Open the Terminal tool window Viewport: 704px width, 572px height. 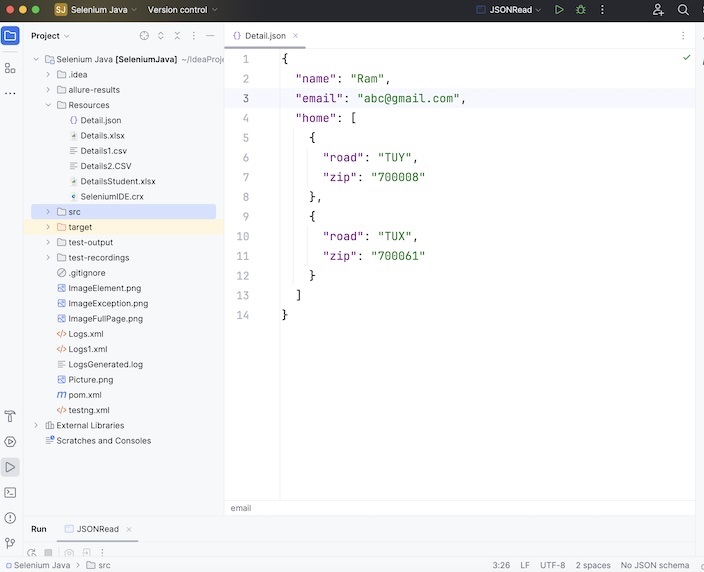(x=10, y=492)
